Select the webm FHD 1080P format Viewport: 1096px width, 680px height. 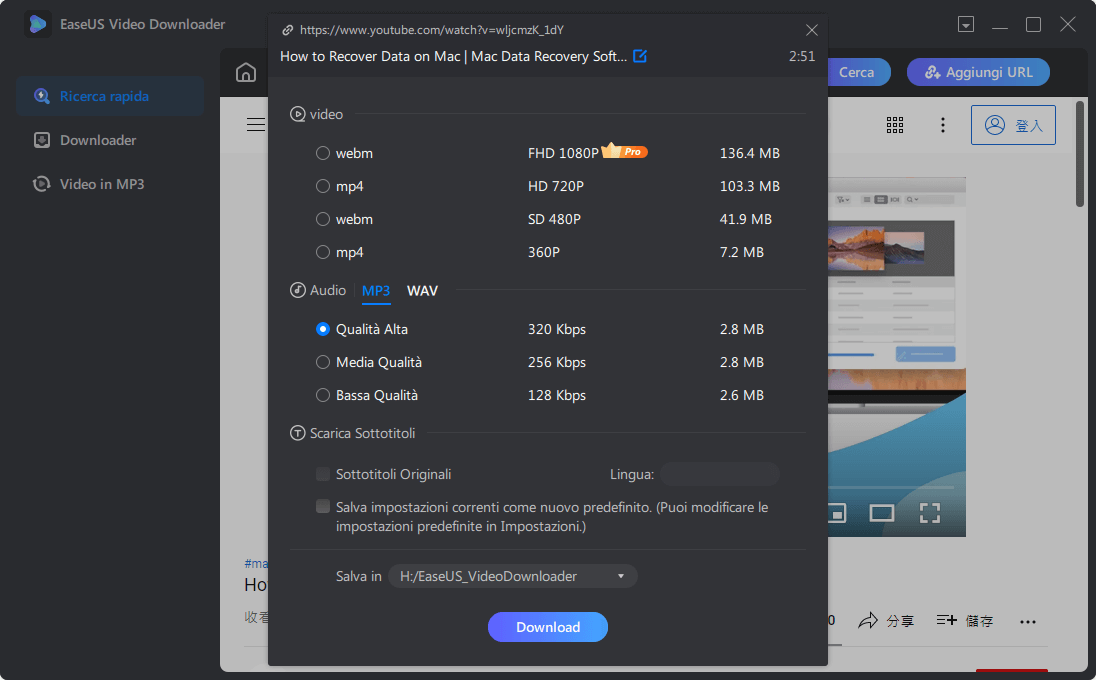click(x=323, y=153)
